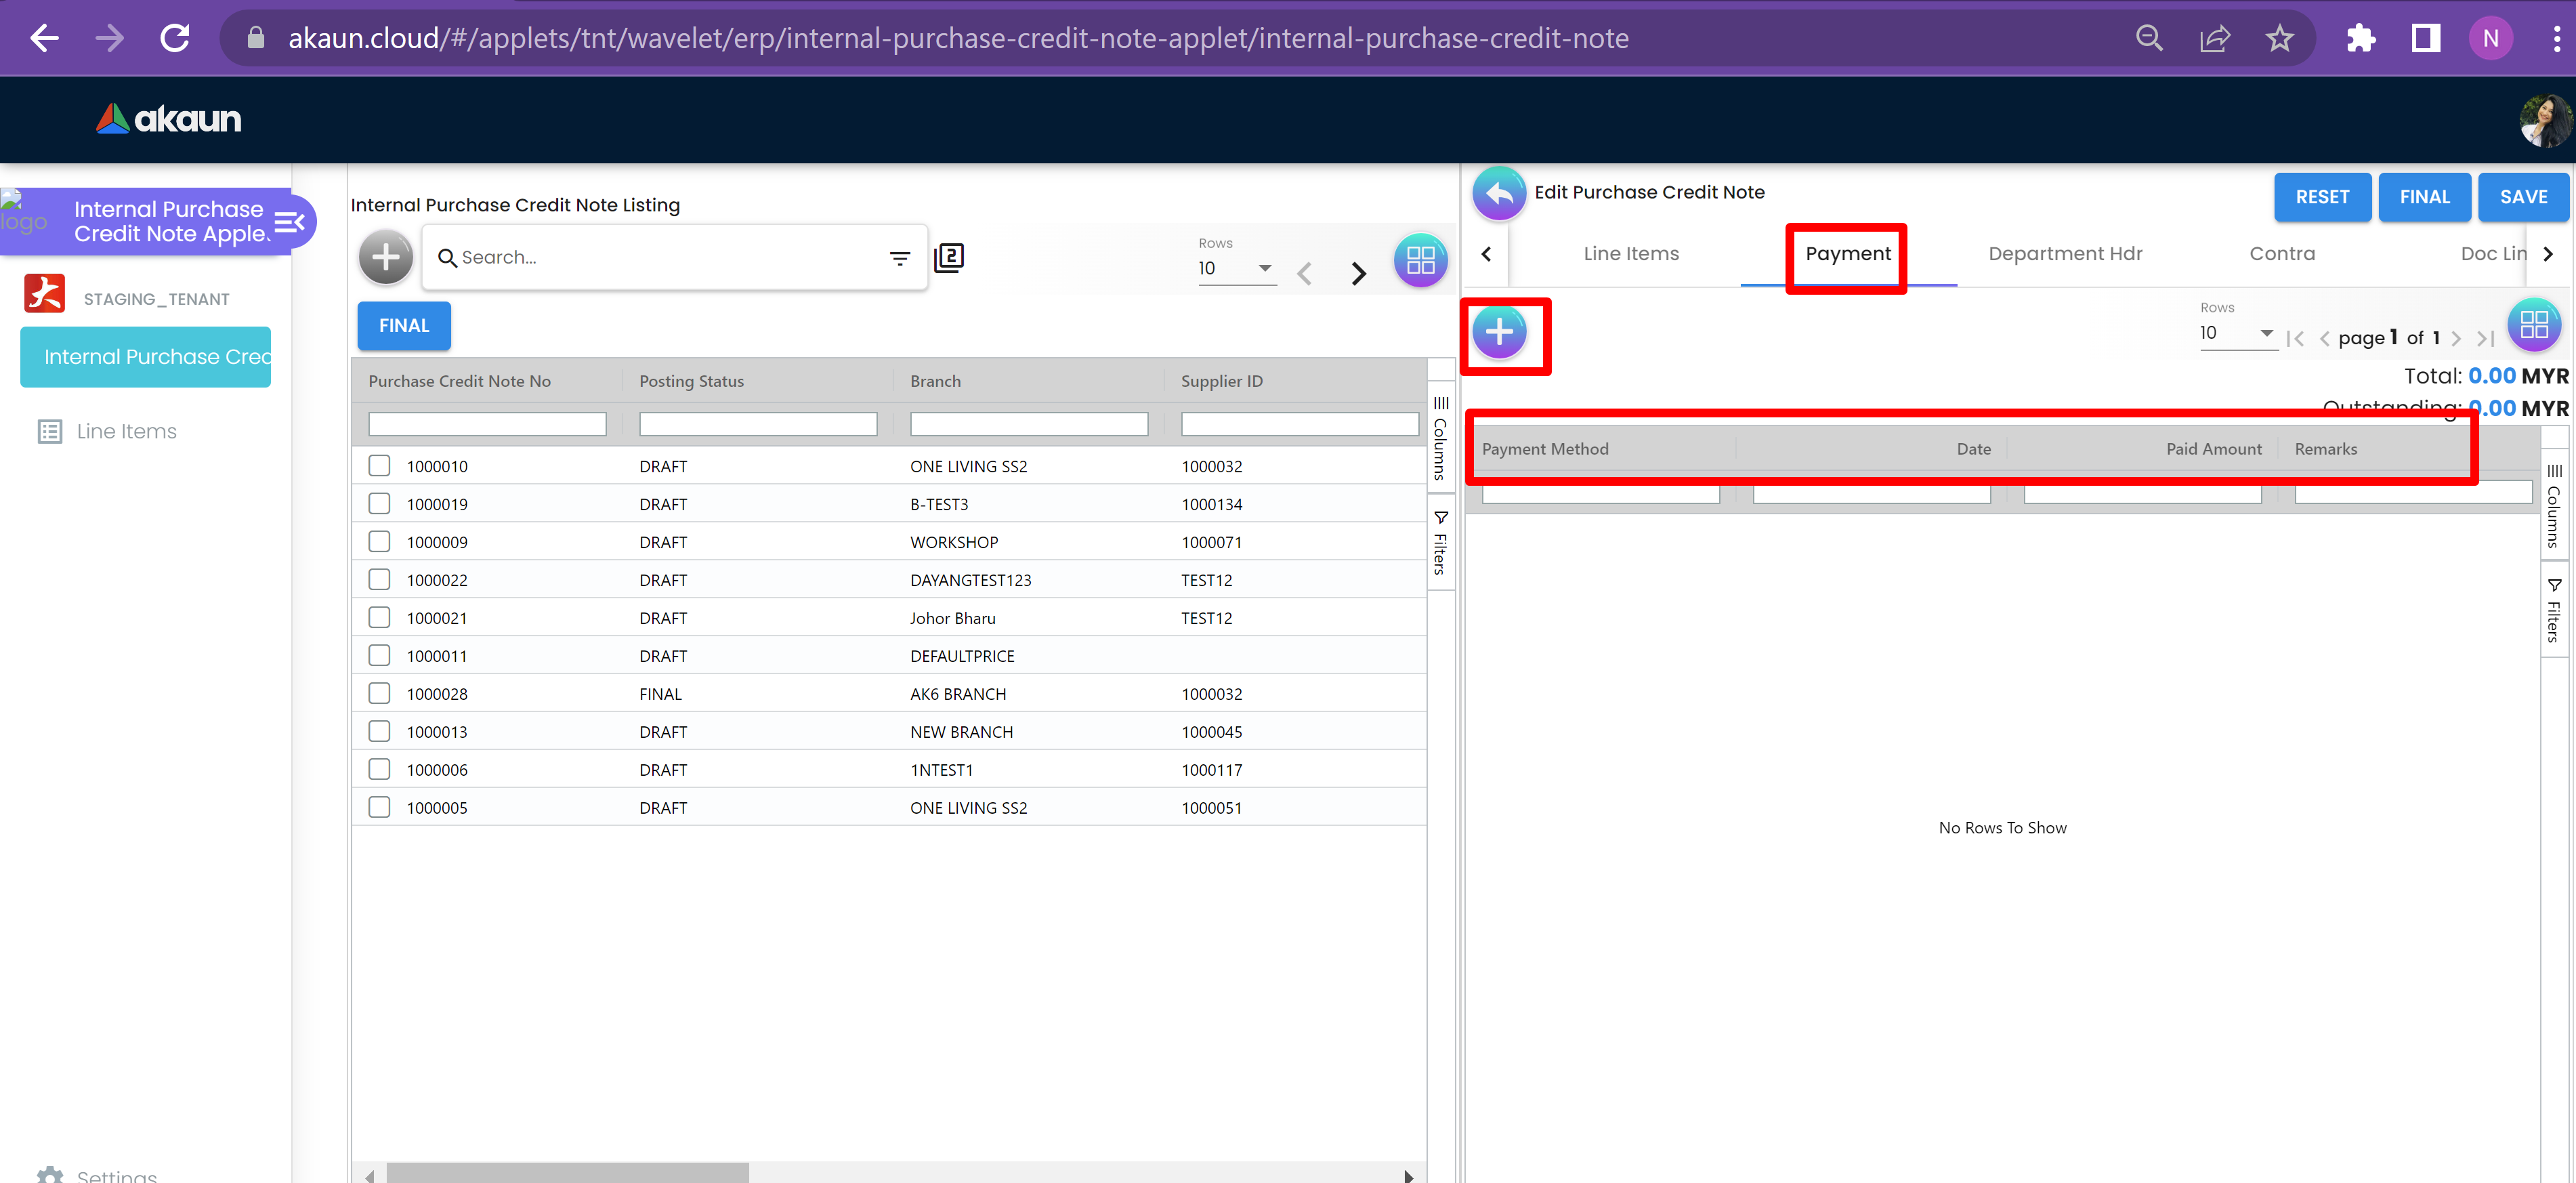This screenshot has width=2576, height=1183.
Task: Open the listing grid view toggle icon
Action: [x=1420, y=260]
